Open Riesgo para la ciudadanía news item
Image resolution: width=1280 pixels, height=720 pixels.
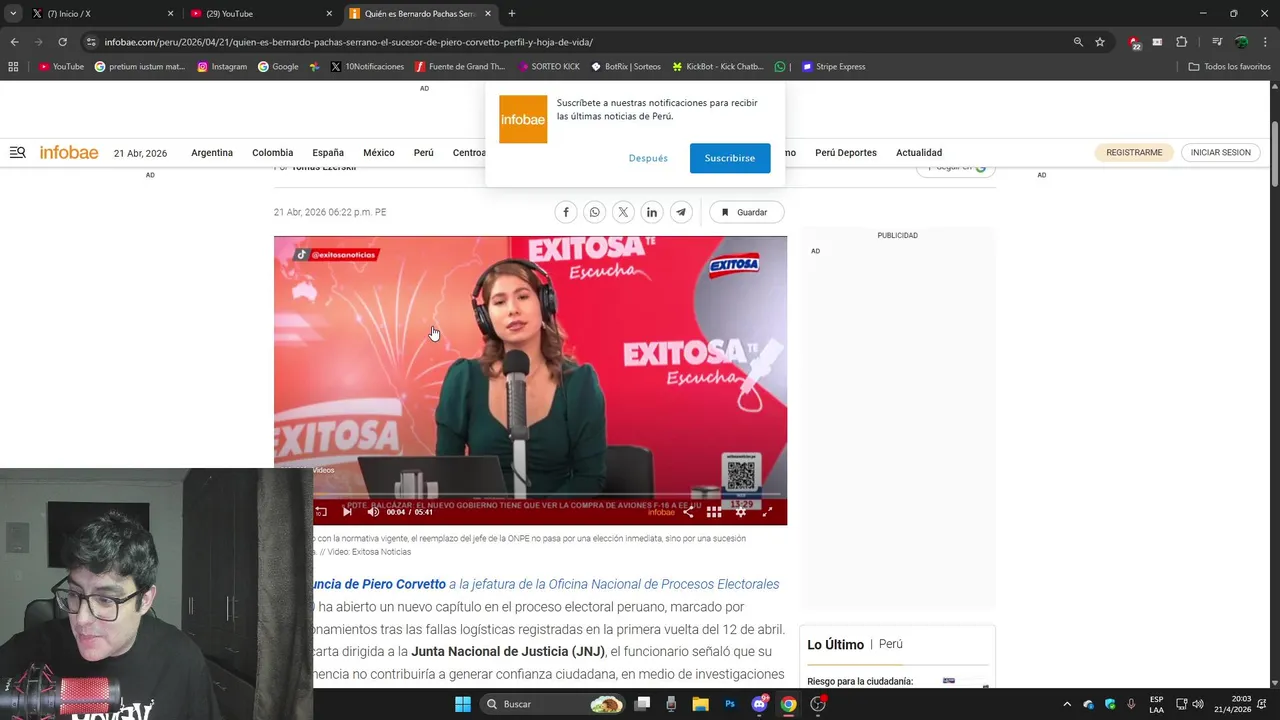(x=860, y=681)
